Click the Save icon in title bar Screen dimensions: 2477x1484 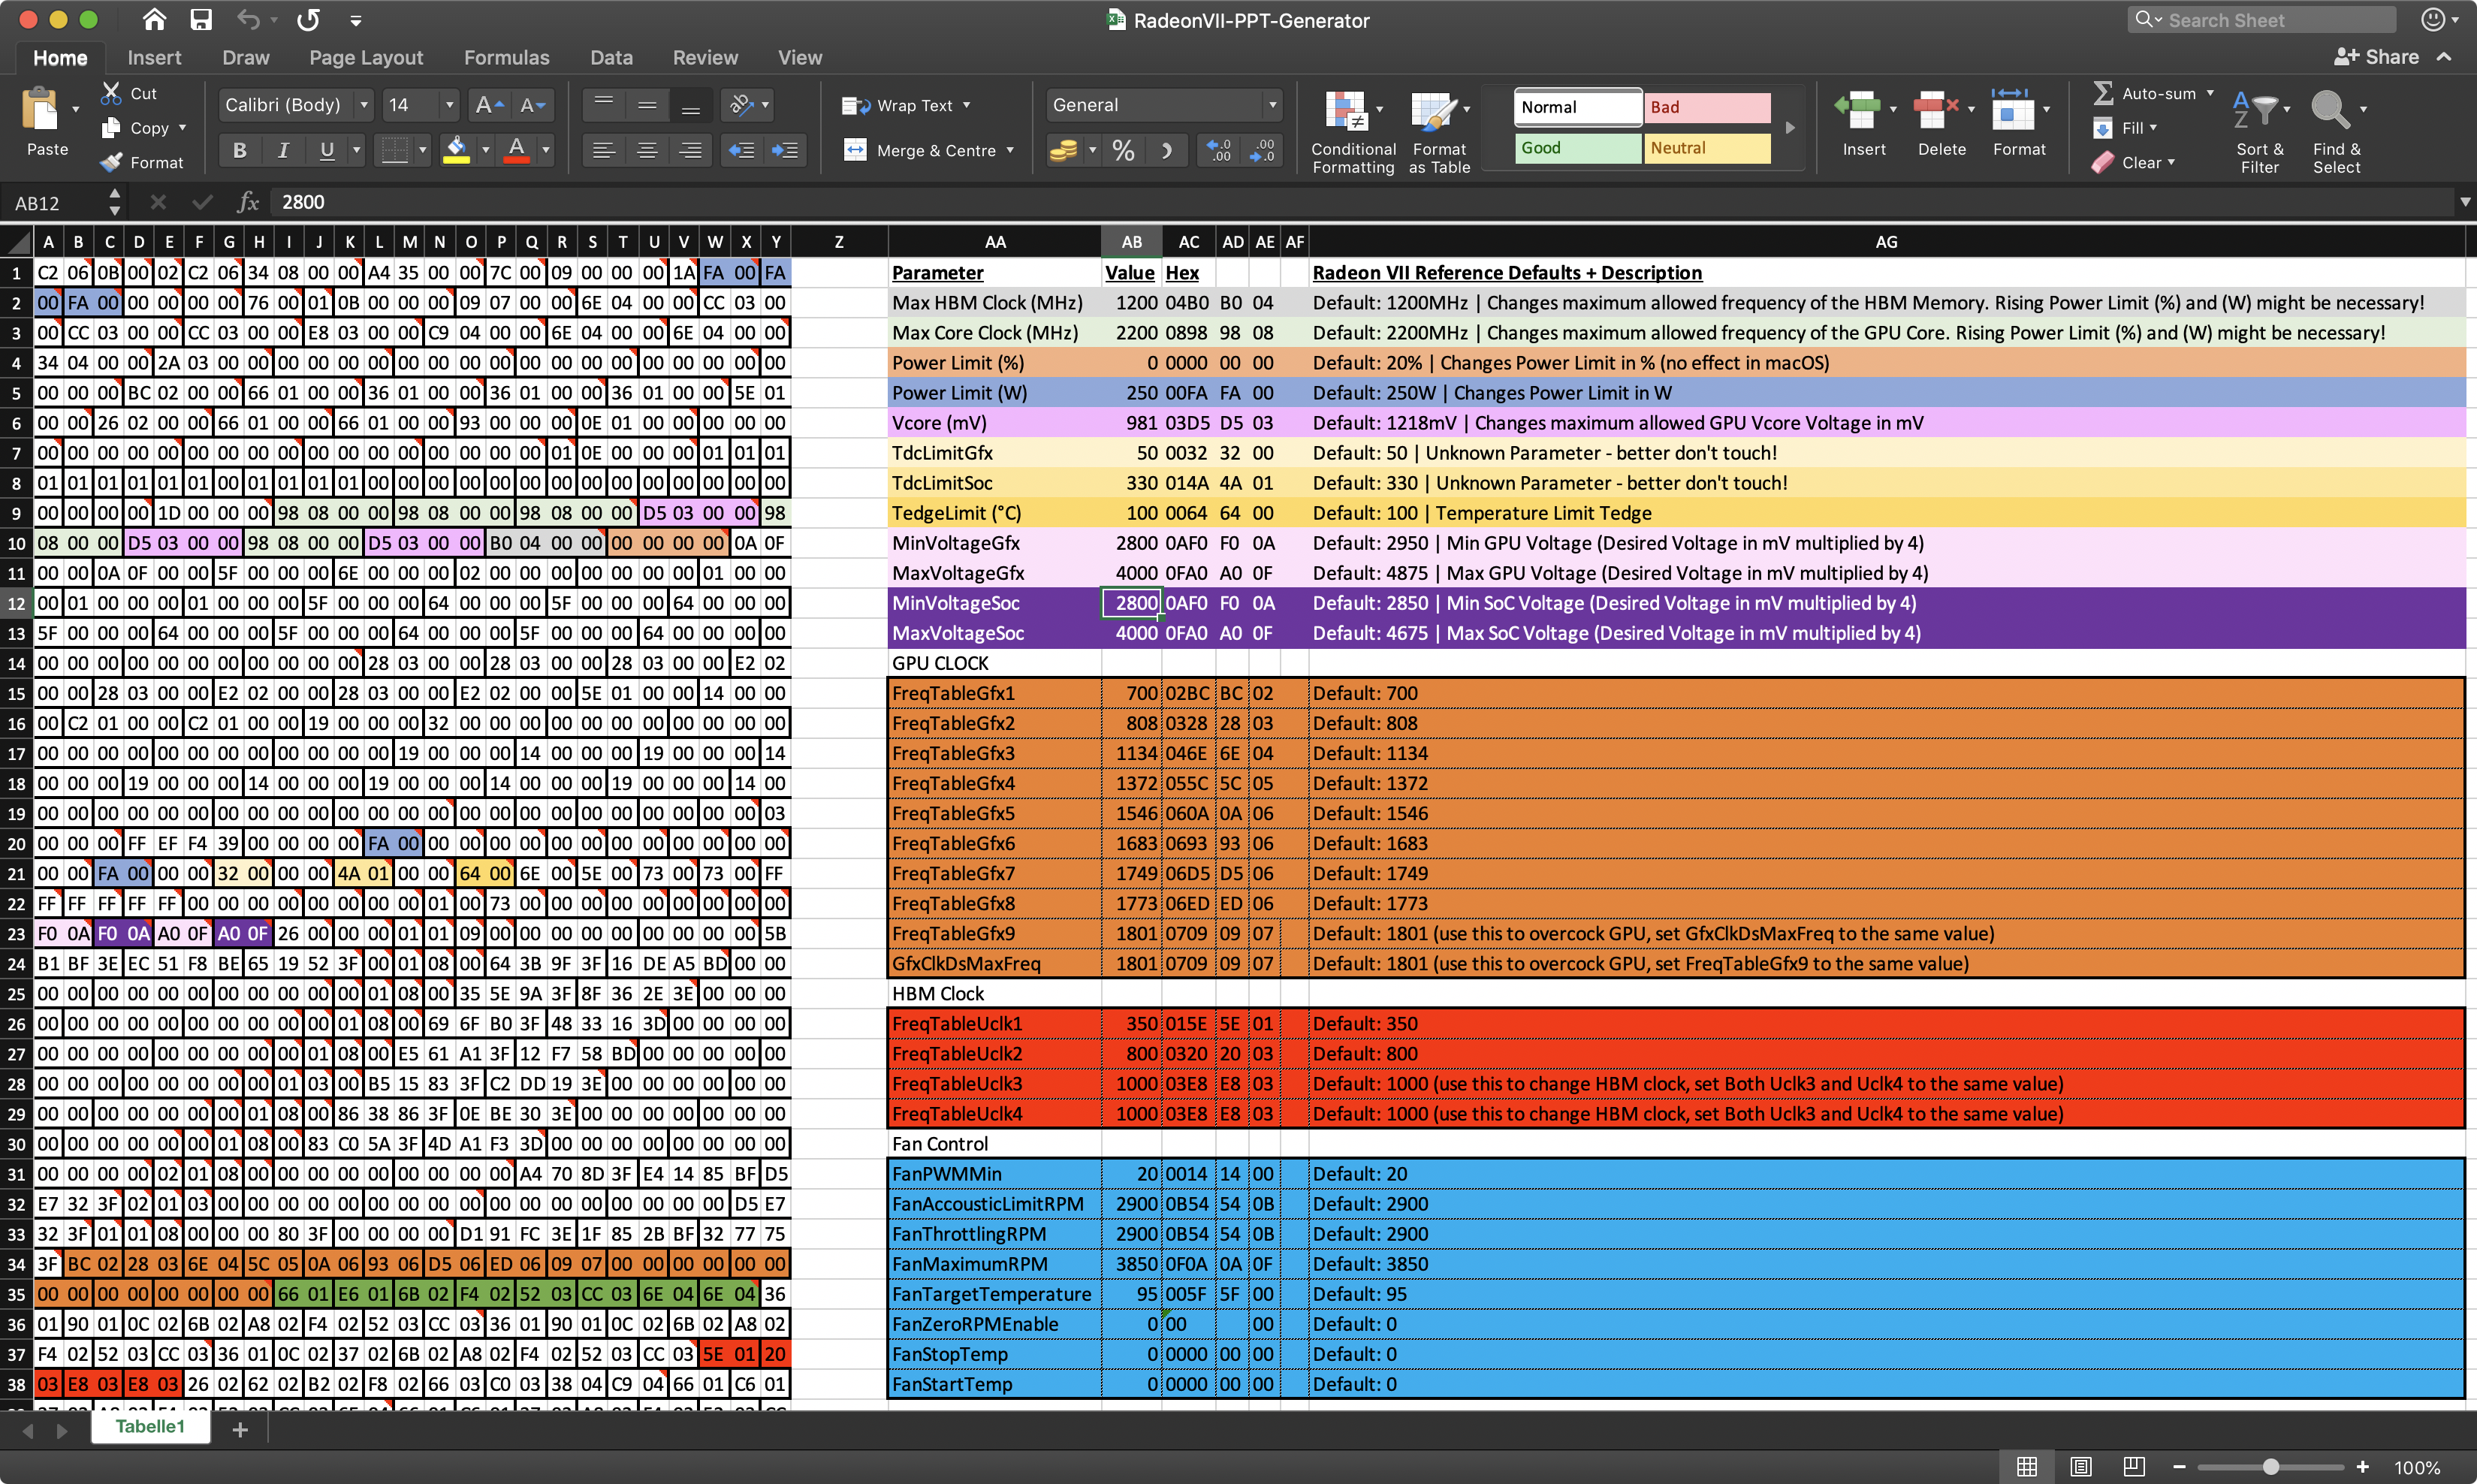click(201, 20)
